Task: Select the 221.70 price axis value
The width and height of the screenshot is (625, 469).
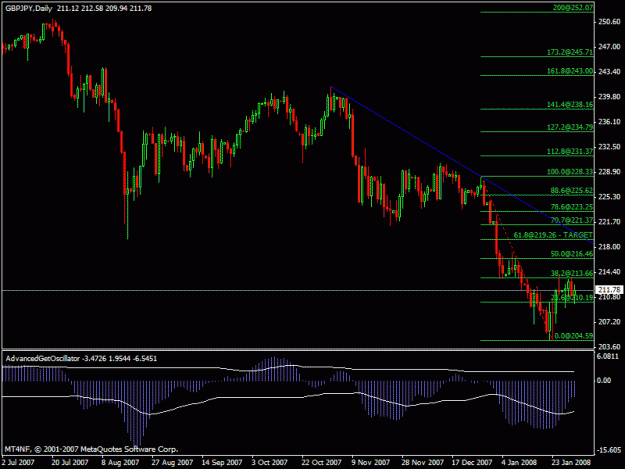Action: tap(609, 222)
